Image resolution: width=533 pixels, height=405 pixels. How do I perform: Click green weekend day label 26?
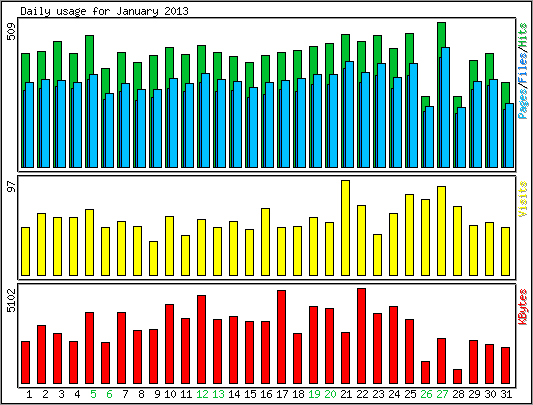[426, 394]
